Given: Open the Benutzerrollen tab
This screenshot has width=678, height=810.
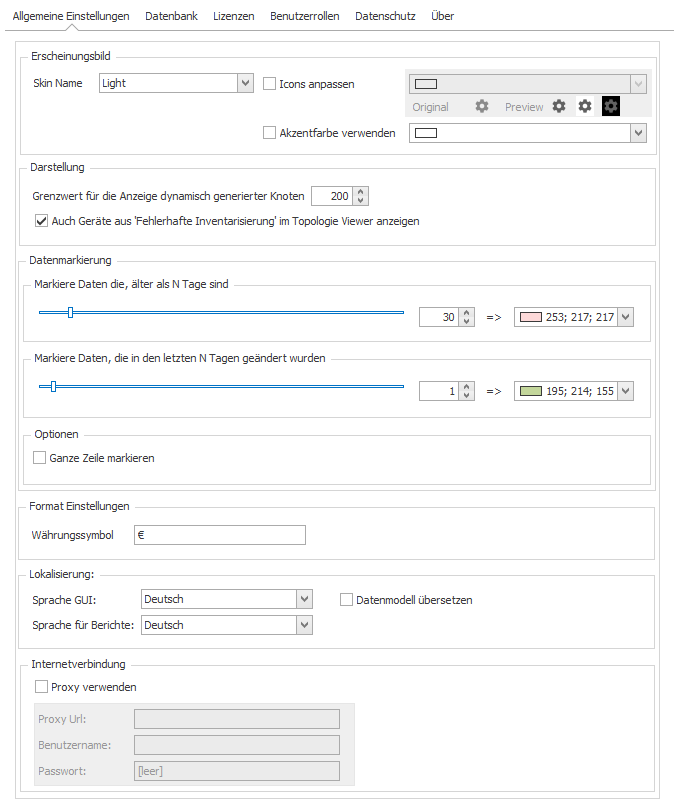Looking at the screenshot, I should (304, 16).
